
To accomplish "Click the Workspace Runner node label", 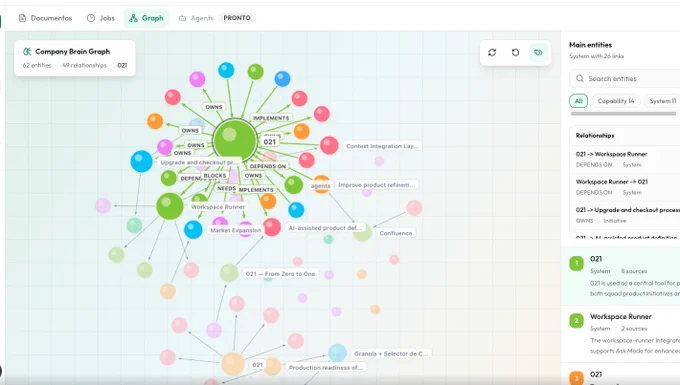I will (x=218, y=207).
